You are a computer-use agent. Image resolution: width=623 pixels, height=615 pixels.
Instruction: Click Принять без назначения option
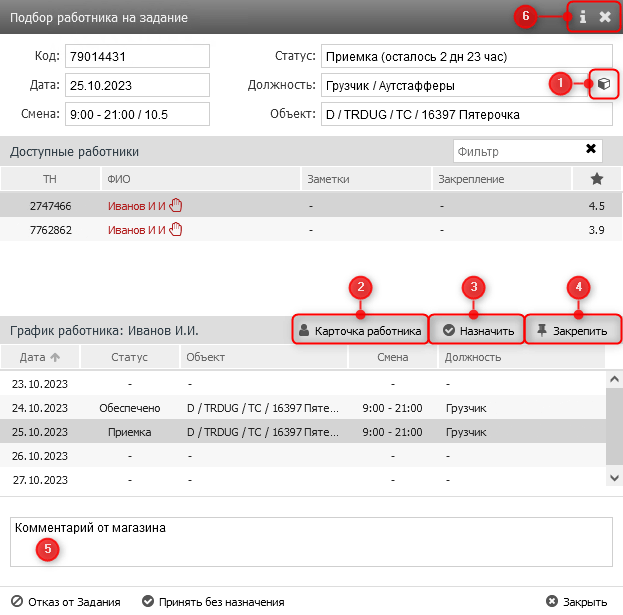pos(213,602)
